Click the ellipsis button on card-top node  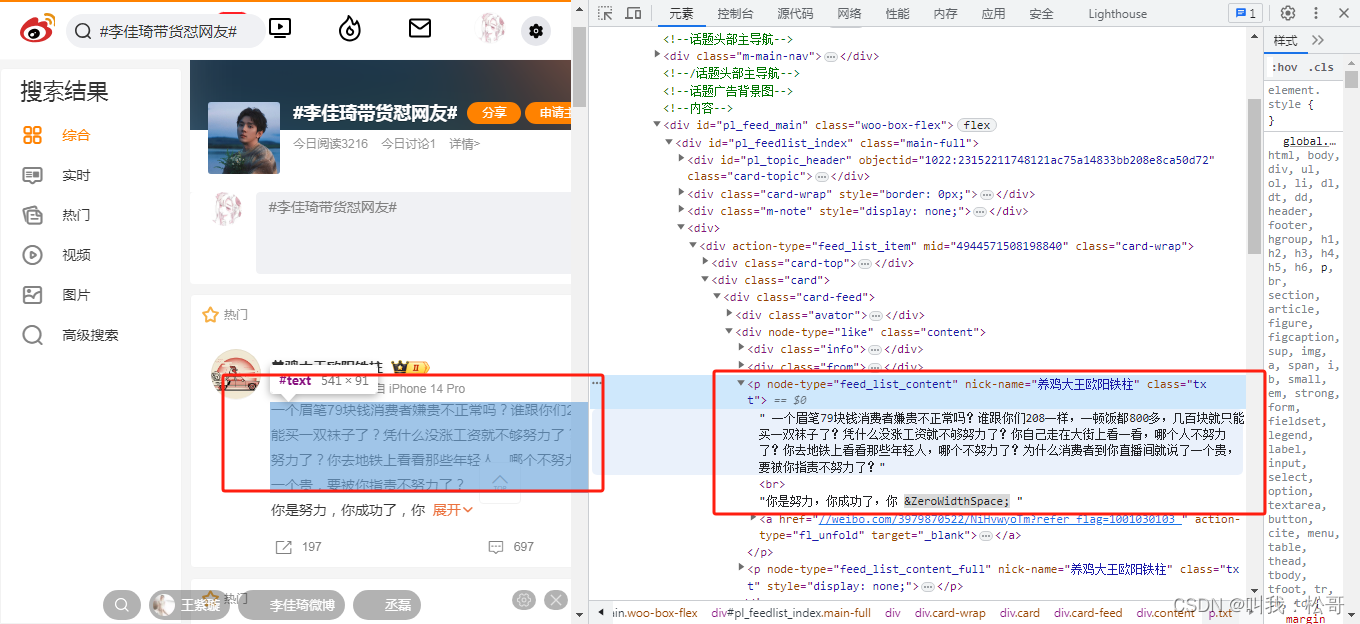point(864,263)
